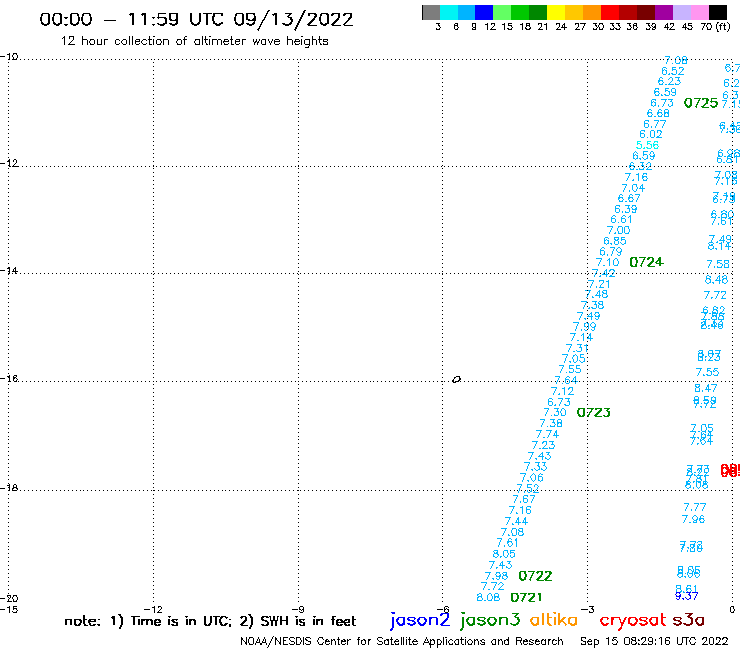Click the '24' label under the color legend
This screenshot has width=740, height=650.
point(561,27)
